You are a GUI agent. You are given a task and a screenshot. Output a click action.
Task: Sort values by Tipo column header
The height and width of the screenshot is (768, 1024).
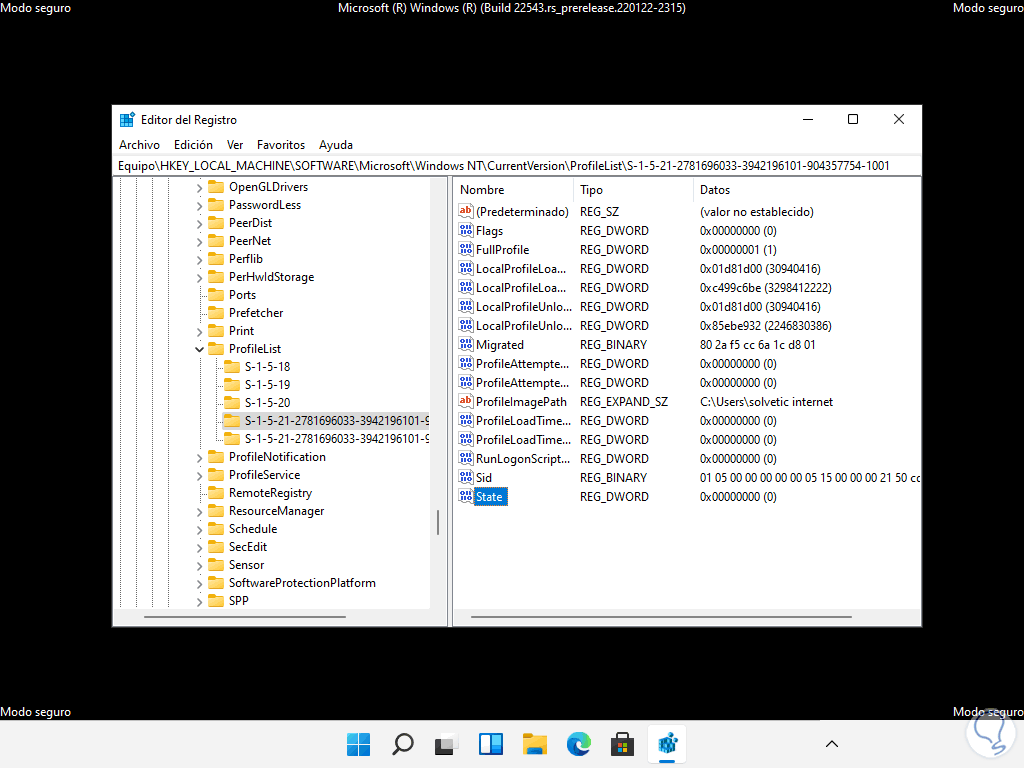pos(633,190)
